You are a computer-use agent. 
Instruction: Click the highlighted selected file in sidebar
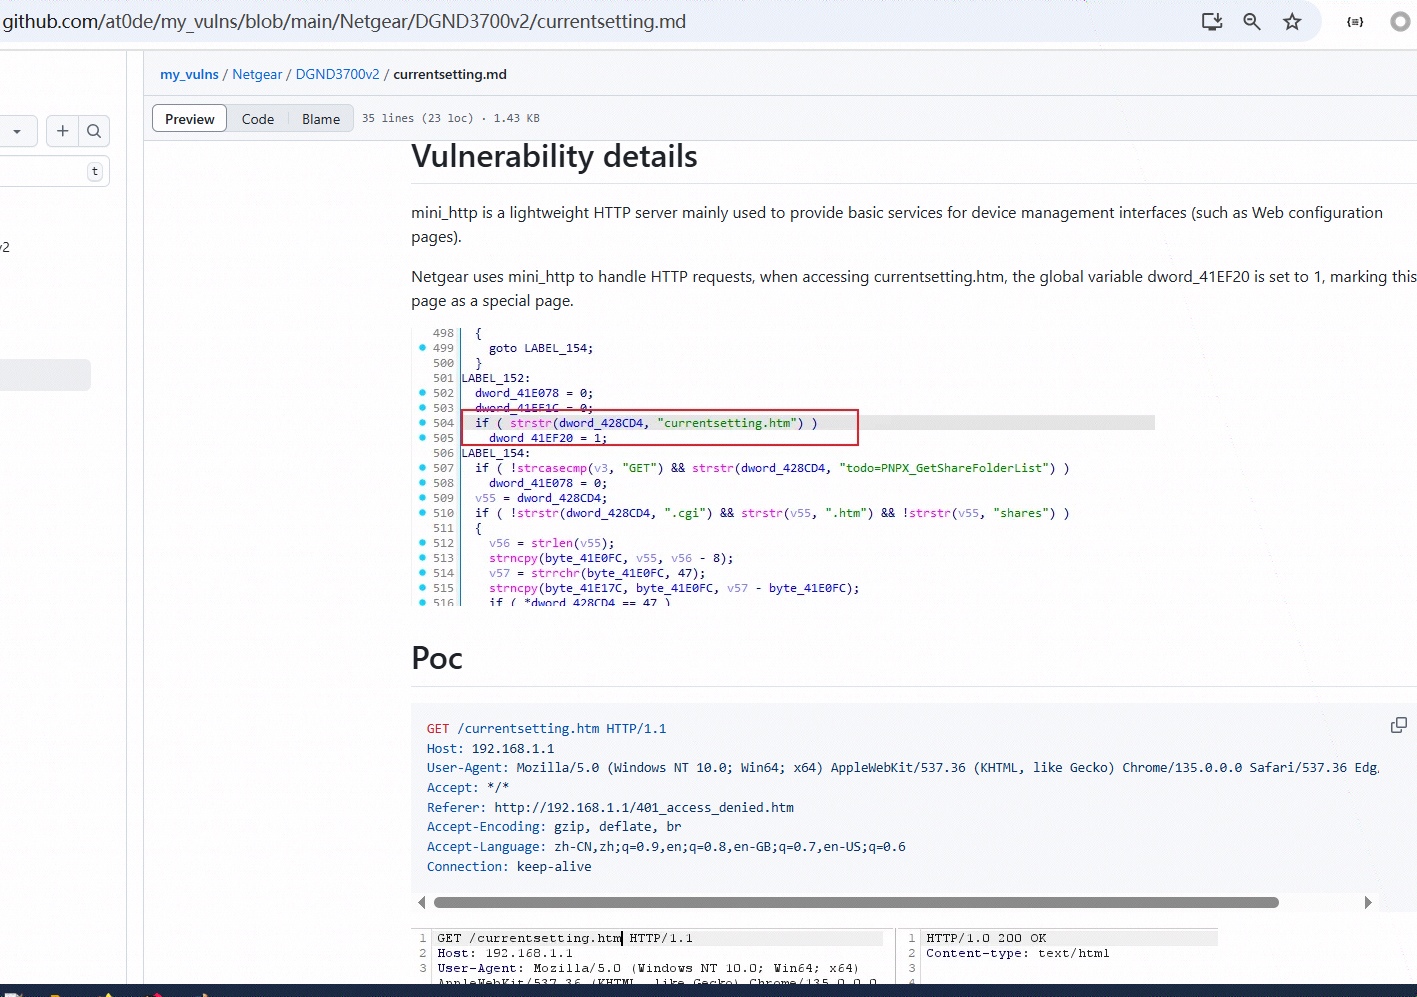[x=45, y=375]
